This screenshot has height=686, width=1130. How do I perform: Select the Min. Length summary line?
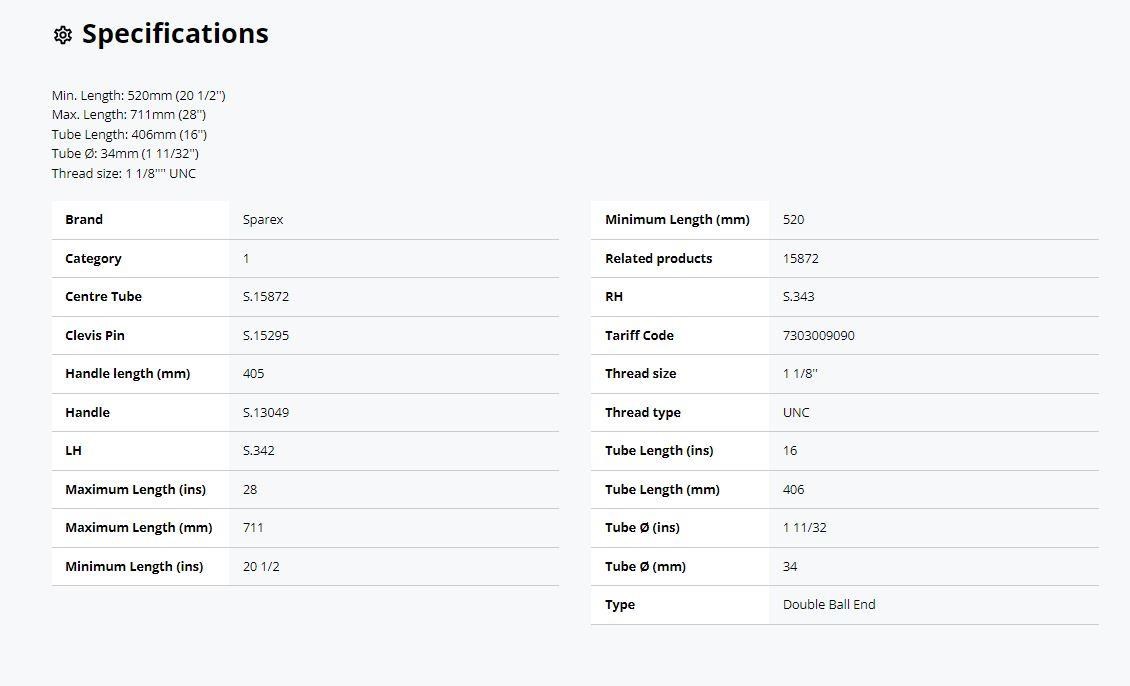coord(138,95)
